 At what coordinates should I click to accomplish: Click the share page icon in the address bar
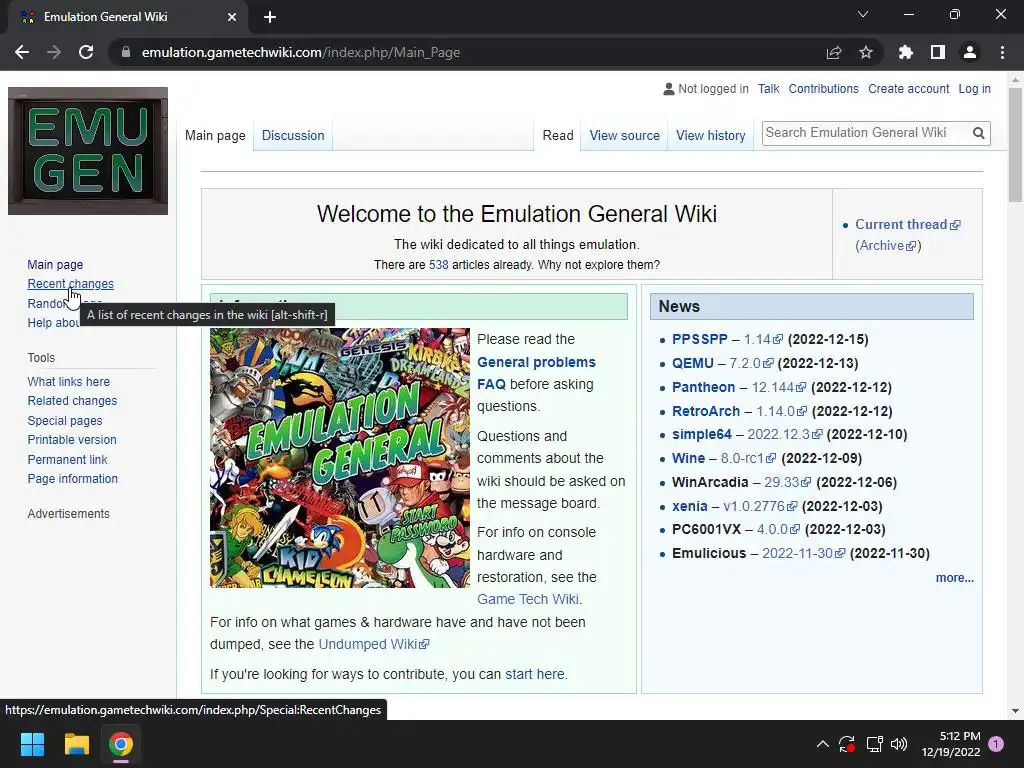834,52
